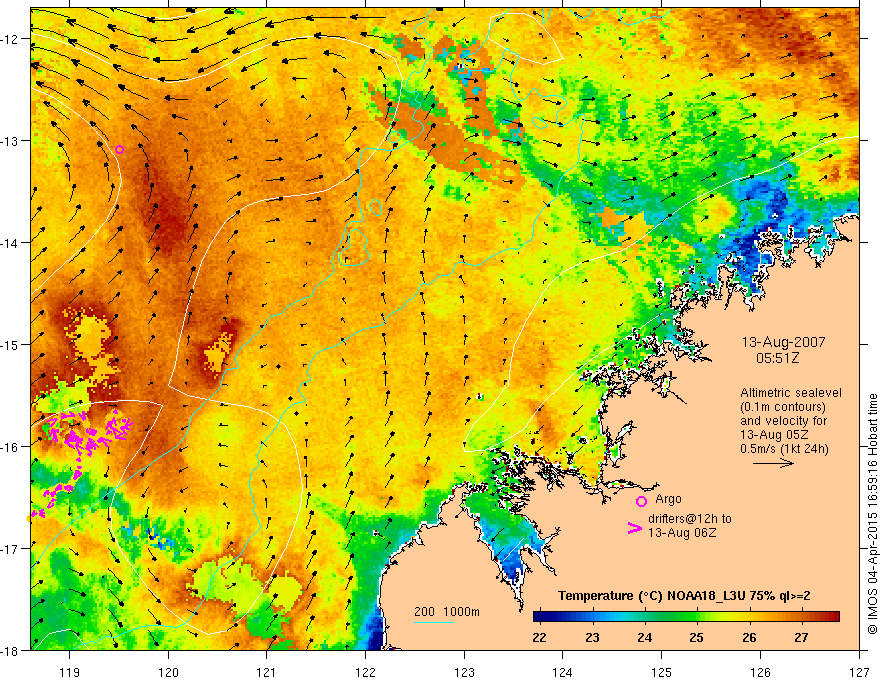This screenshot has height=680, width=880.
Task: Click the colorbar value 24
Action: 644,637
